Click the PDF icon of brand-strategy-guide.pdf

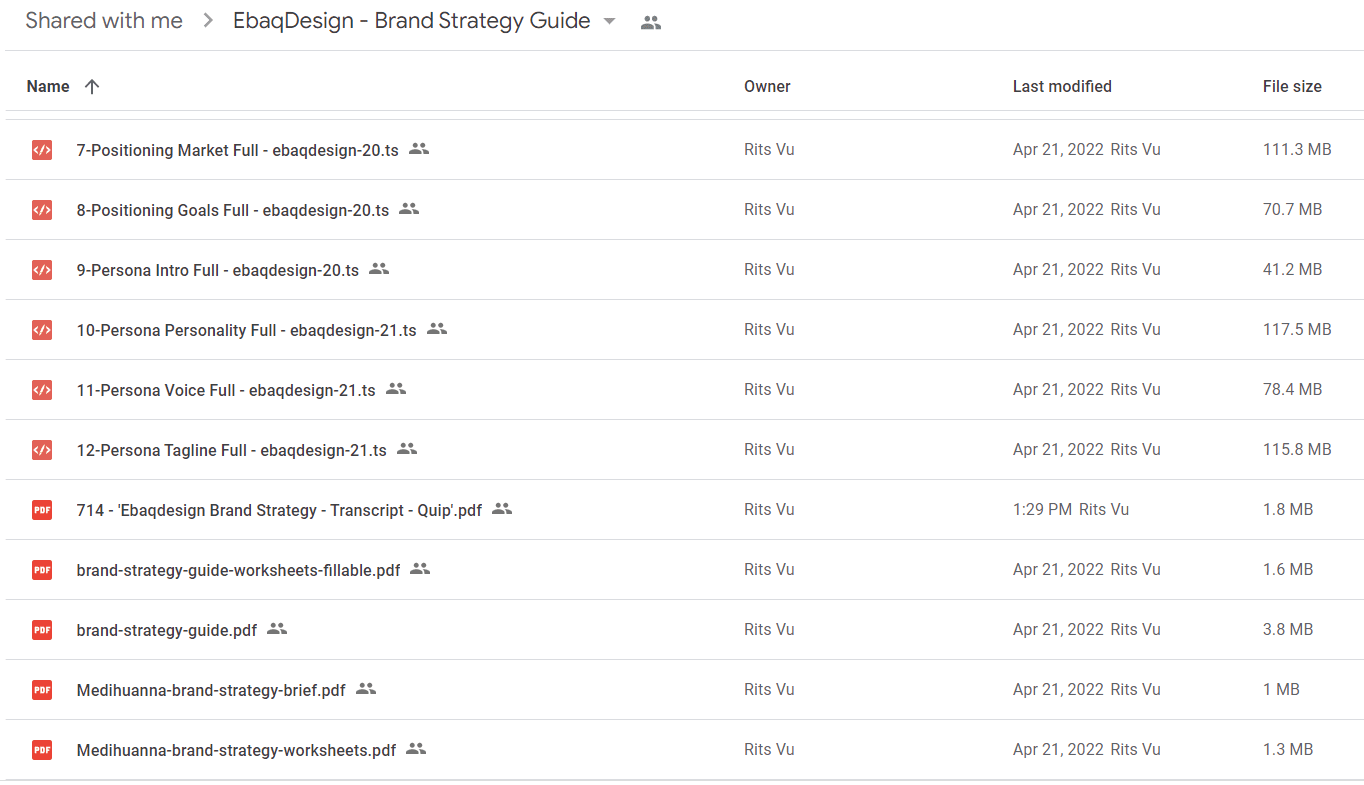point(41,630)
